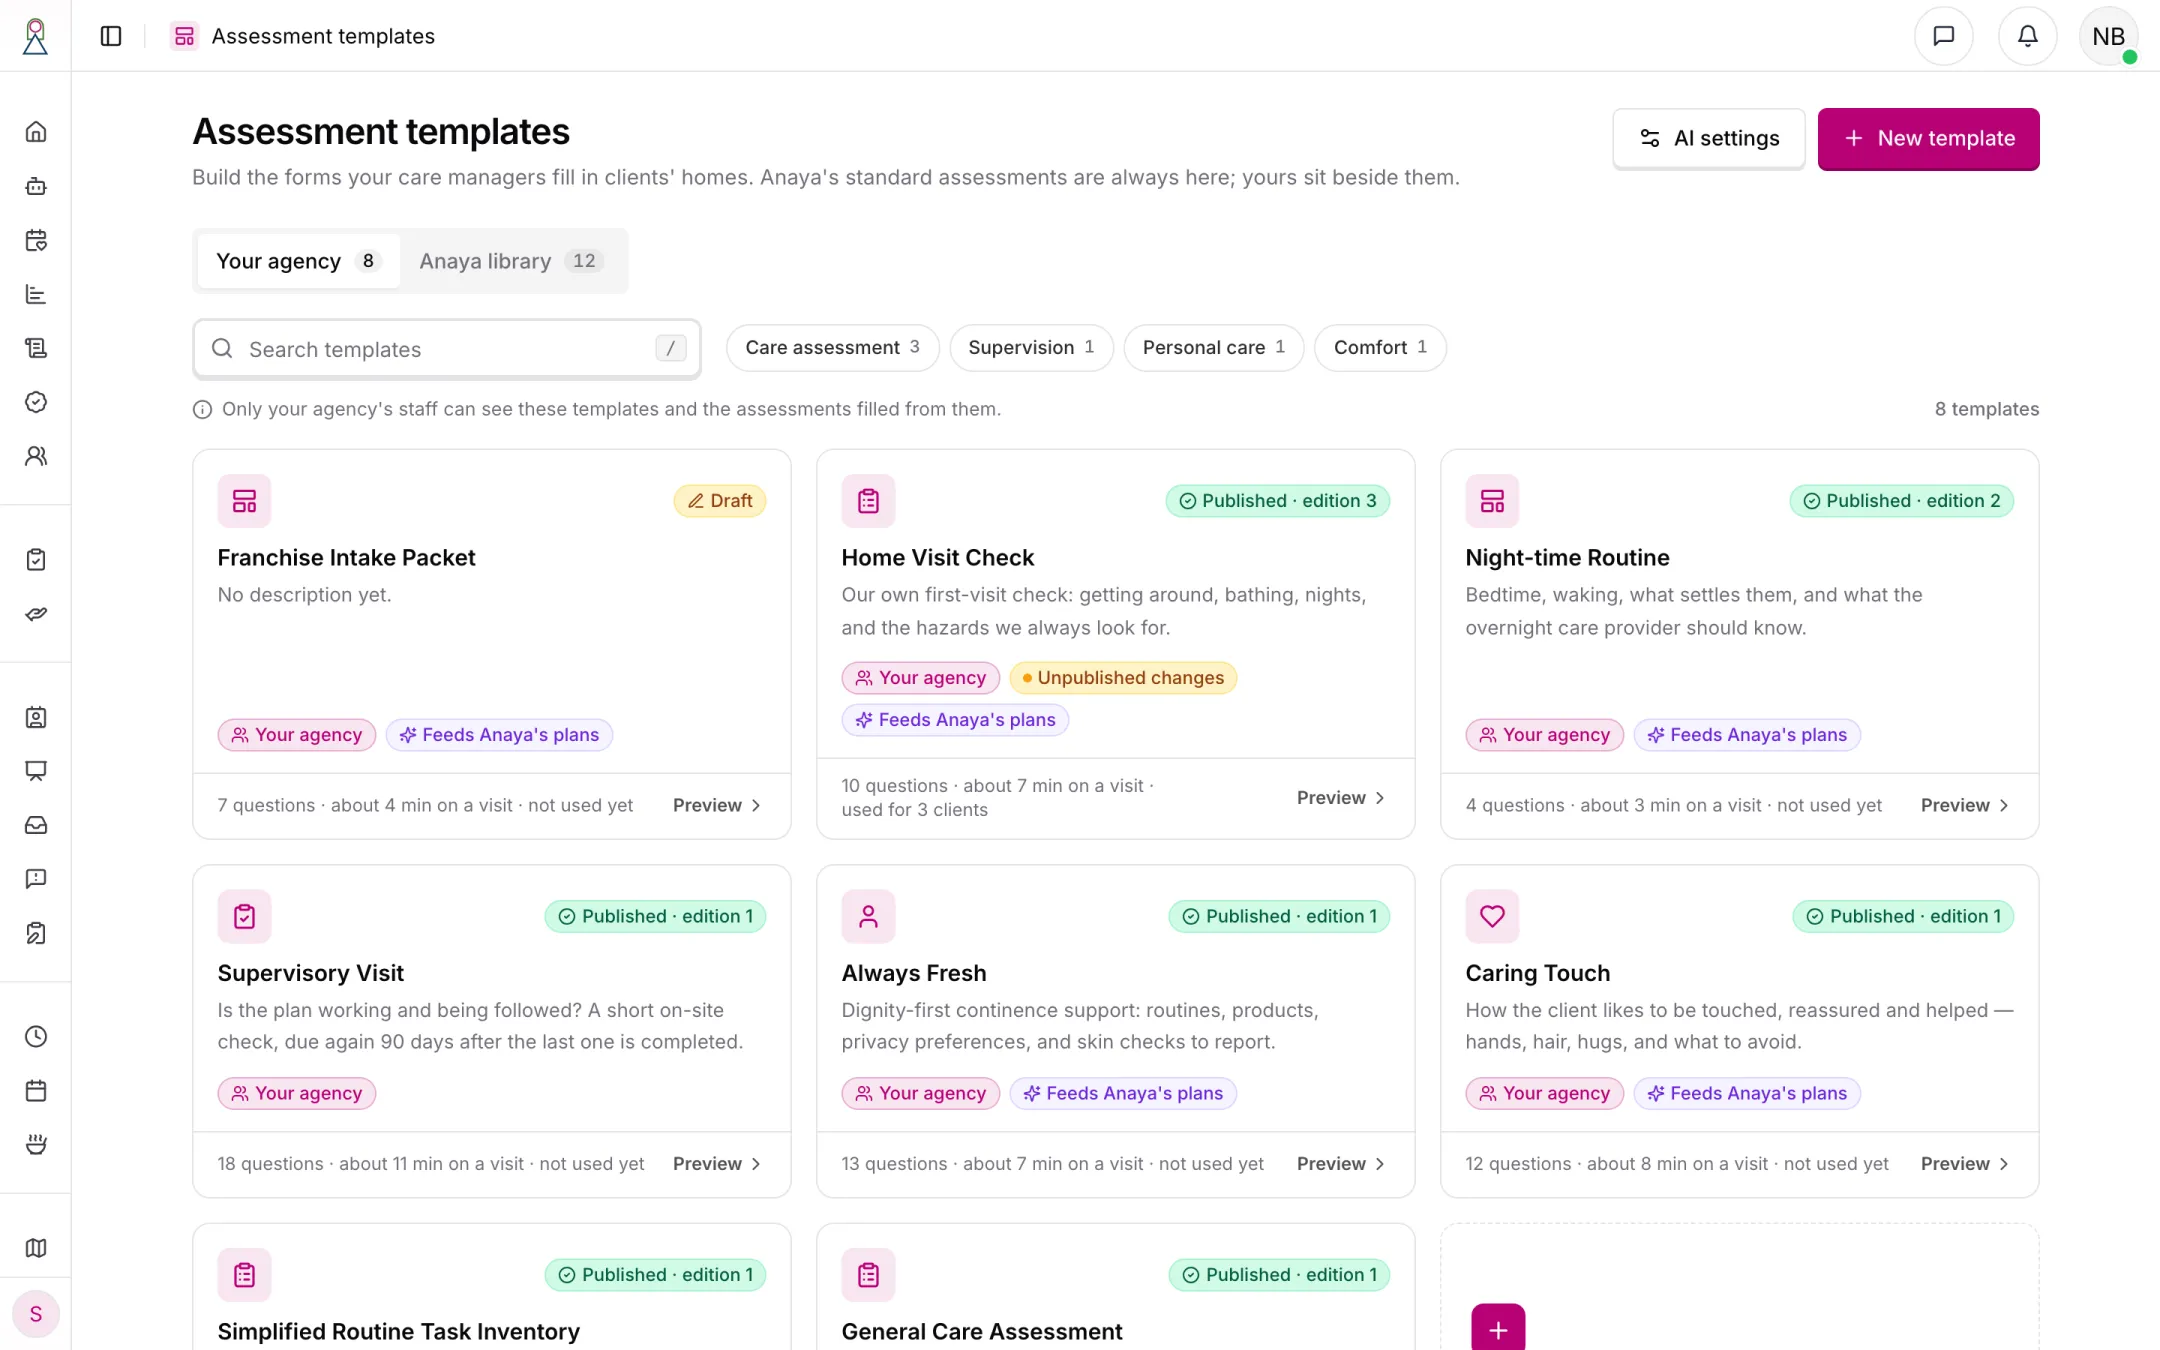This screenshot has width=2160, height=1350.
Task: Click Your agency tag on Supervisory Visit card
Action: click(x=297, y=1093)
